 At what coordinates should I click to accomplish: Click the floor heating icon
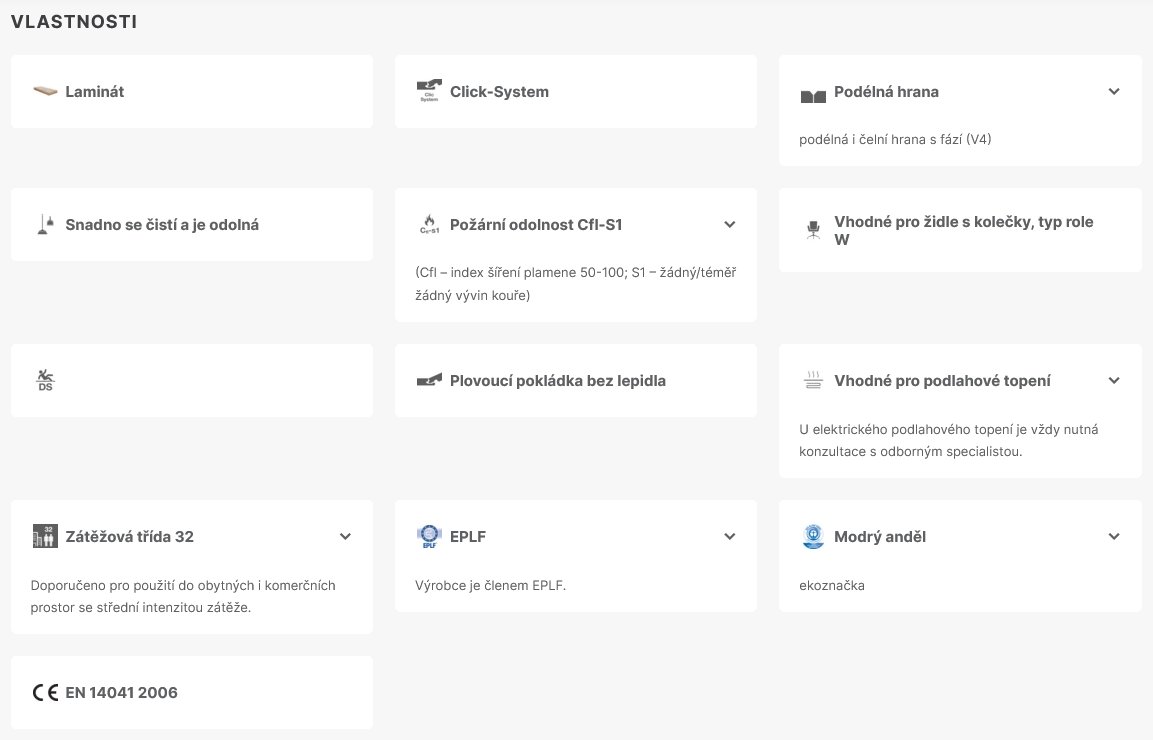813,380
